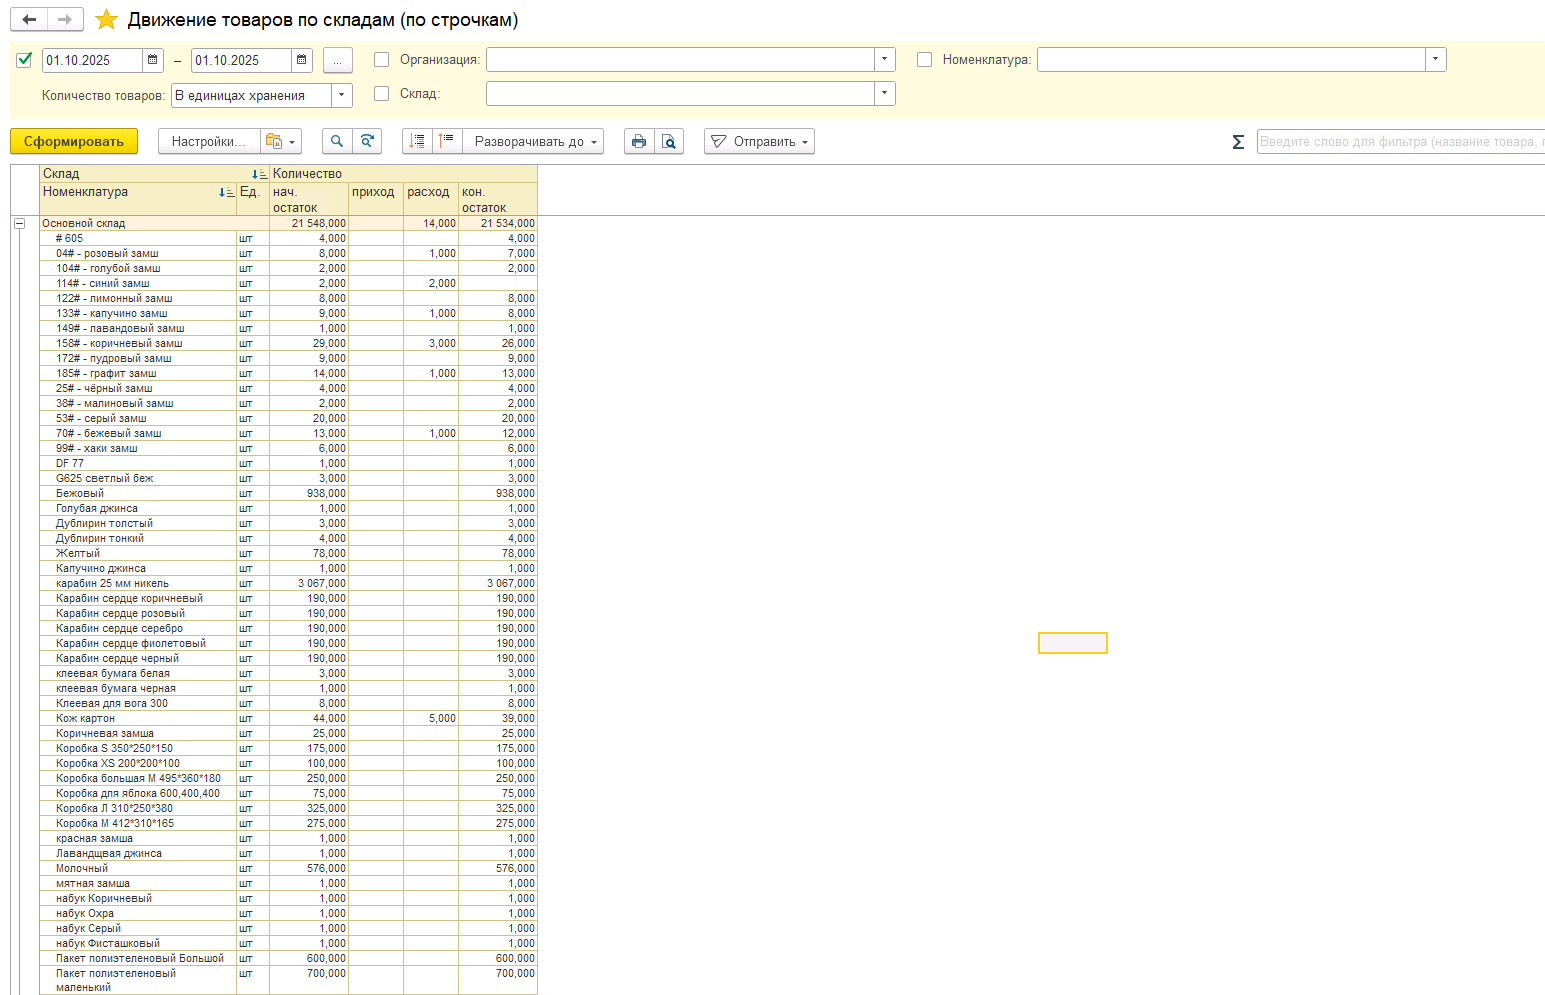The image size is (1545, 995).
Task: Click the magnifier search icon in toolbar
Action: (x=337, y=142)
